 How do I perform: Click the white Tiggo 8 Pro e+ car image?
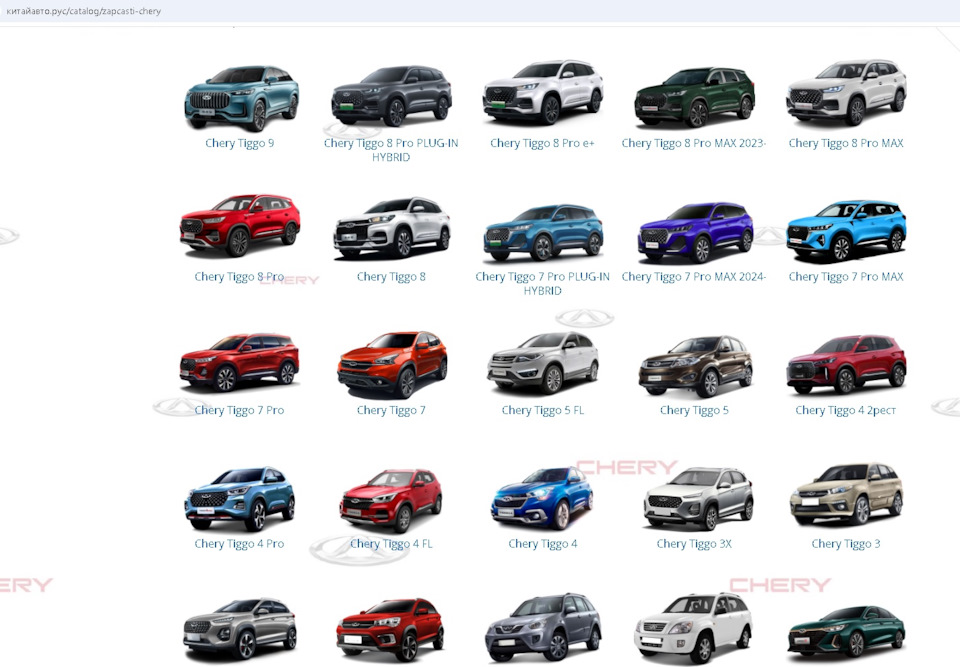(x=543, y=92)
